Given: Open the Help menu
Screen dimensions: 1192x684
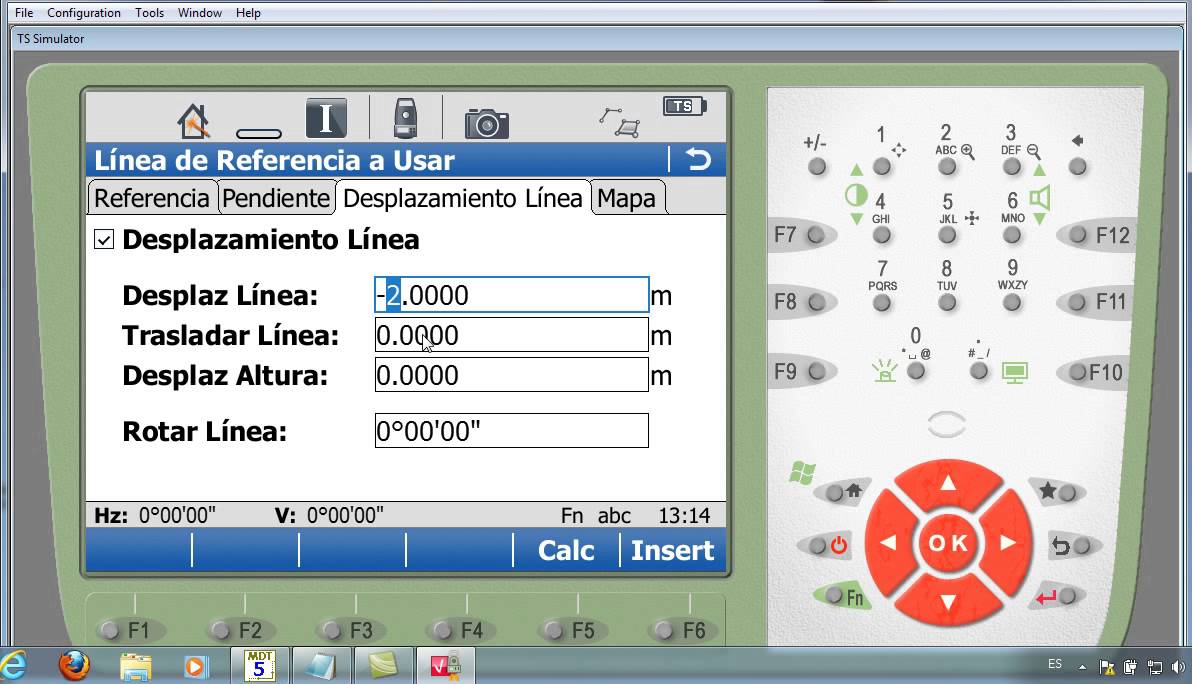Looking at the screenshot, I should tap(248, 13).
